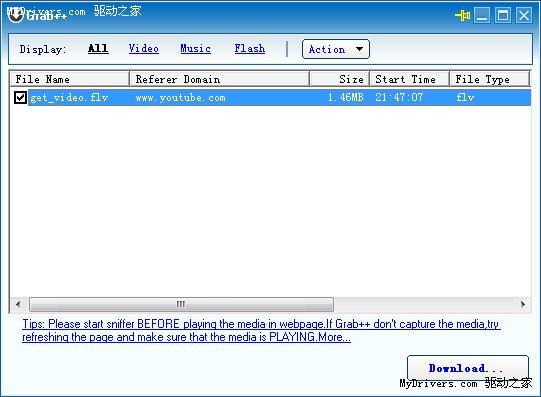Open the Tips sniffer help link
The image size is (541, 397).
pos(261,330)
